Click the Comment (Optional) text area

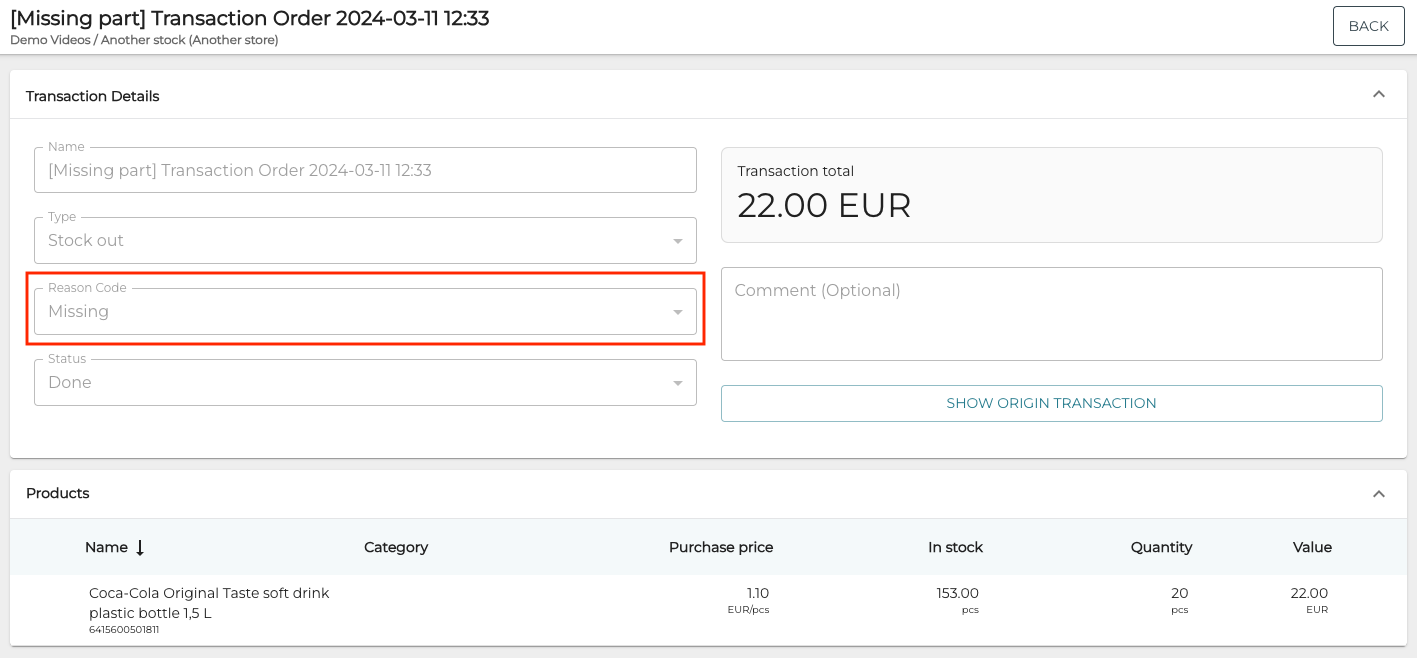(x=1051, y=313)
